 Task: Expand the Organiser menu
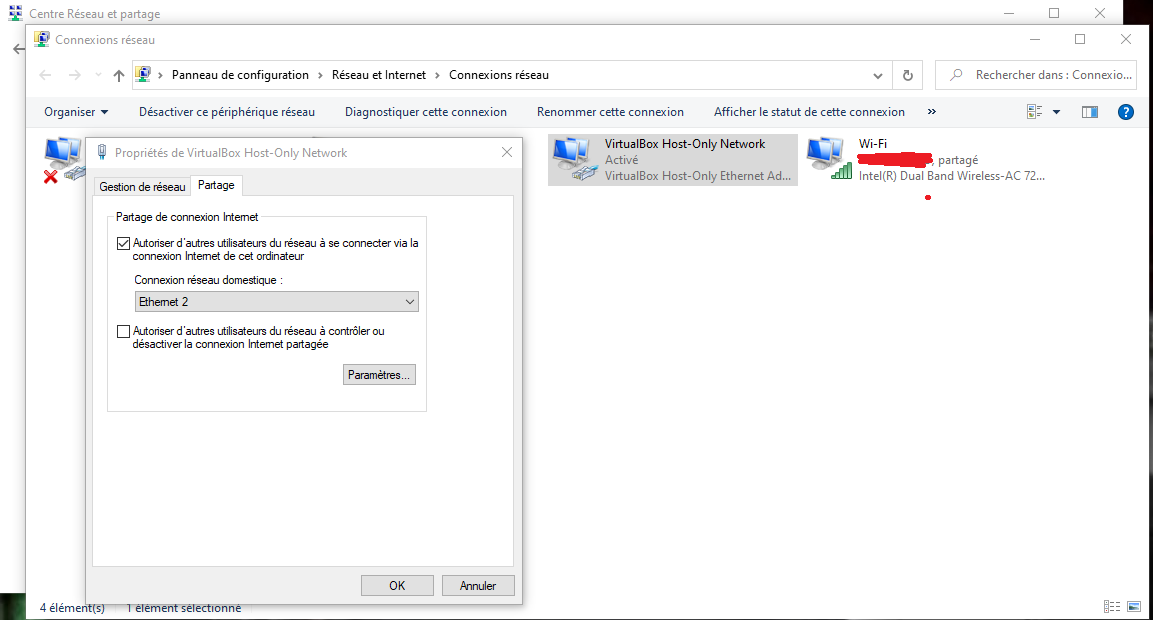pyautogui.click(x=76, y=112)
